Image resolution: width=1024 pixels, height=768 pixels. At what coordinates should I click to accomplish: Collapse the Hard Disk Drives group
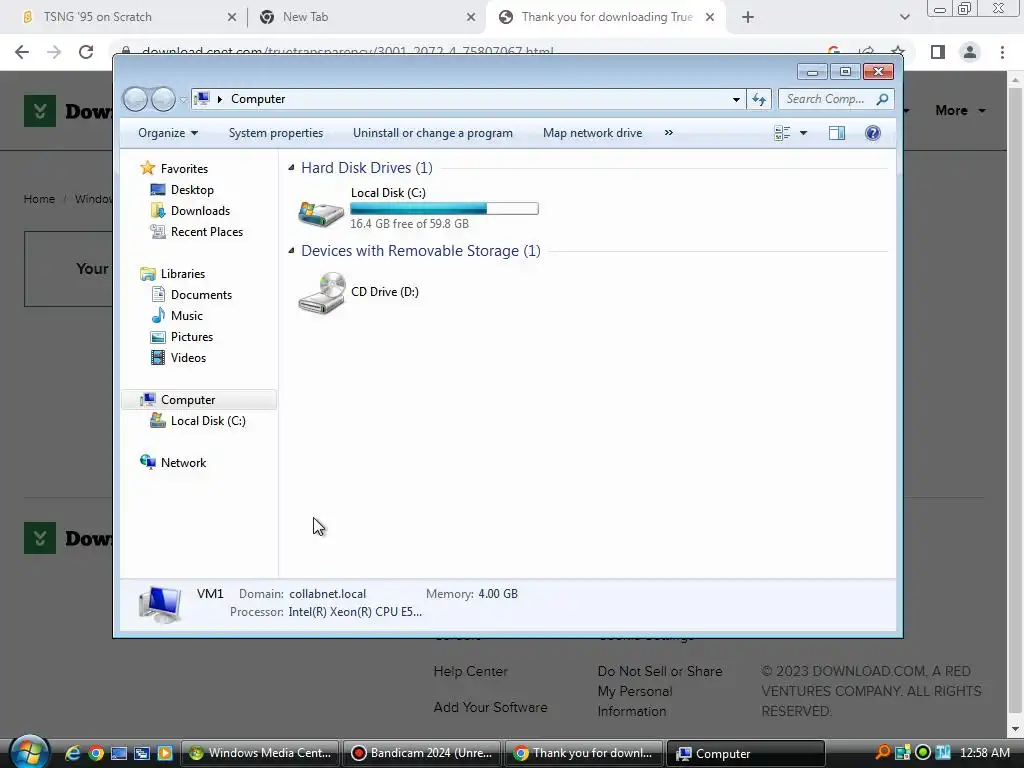pos(291,168)
